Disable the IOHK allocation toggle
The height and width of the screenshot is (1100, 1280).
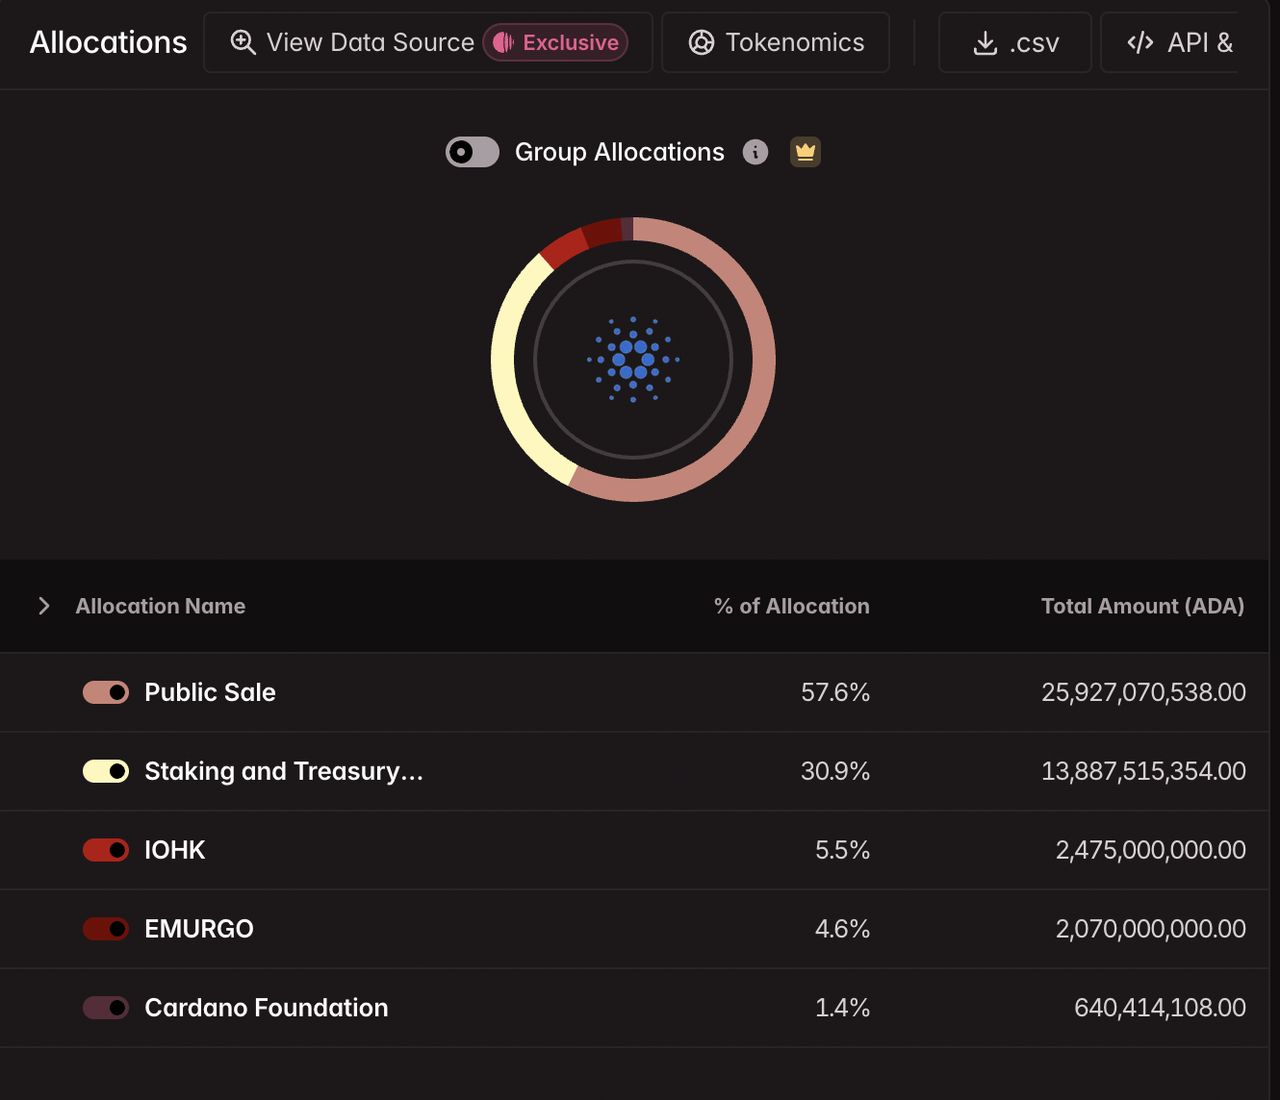pyautogui.click(x=106, y=850)
